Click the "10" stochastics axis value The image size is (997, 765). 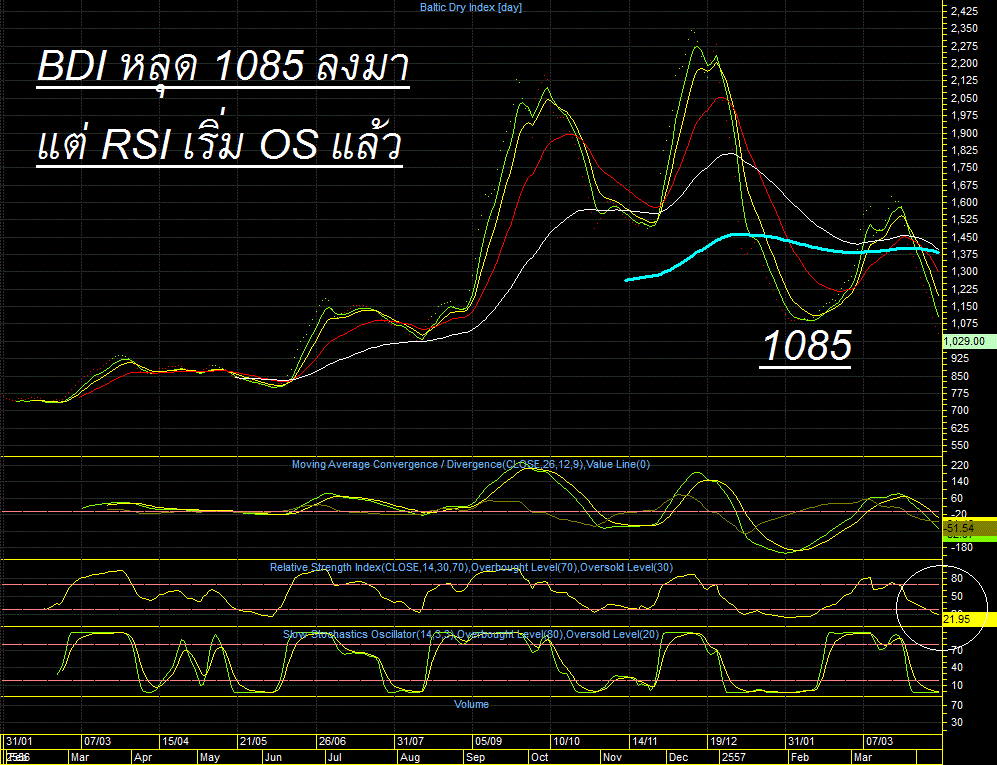tap(957, 686)
